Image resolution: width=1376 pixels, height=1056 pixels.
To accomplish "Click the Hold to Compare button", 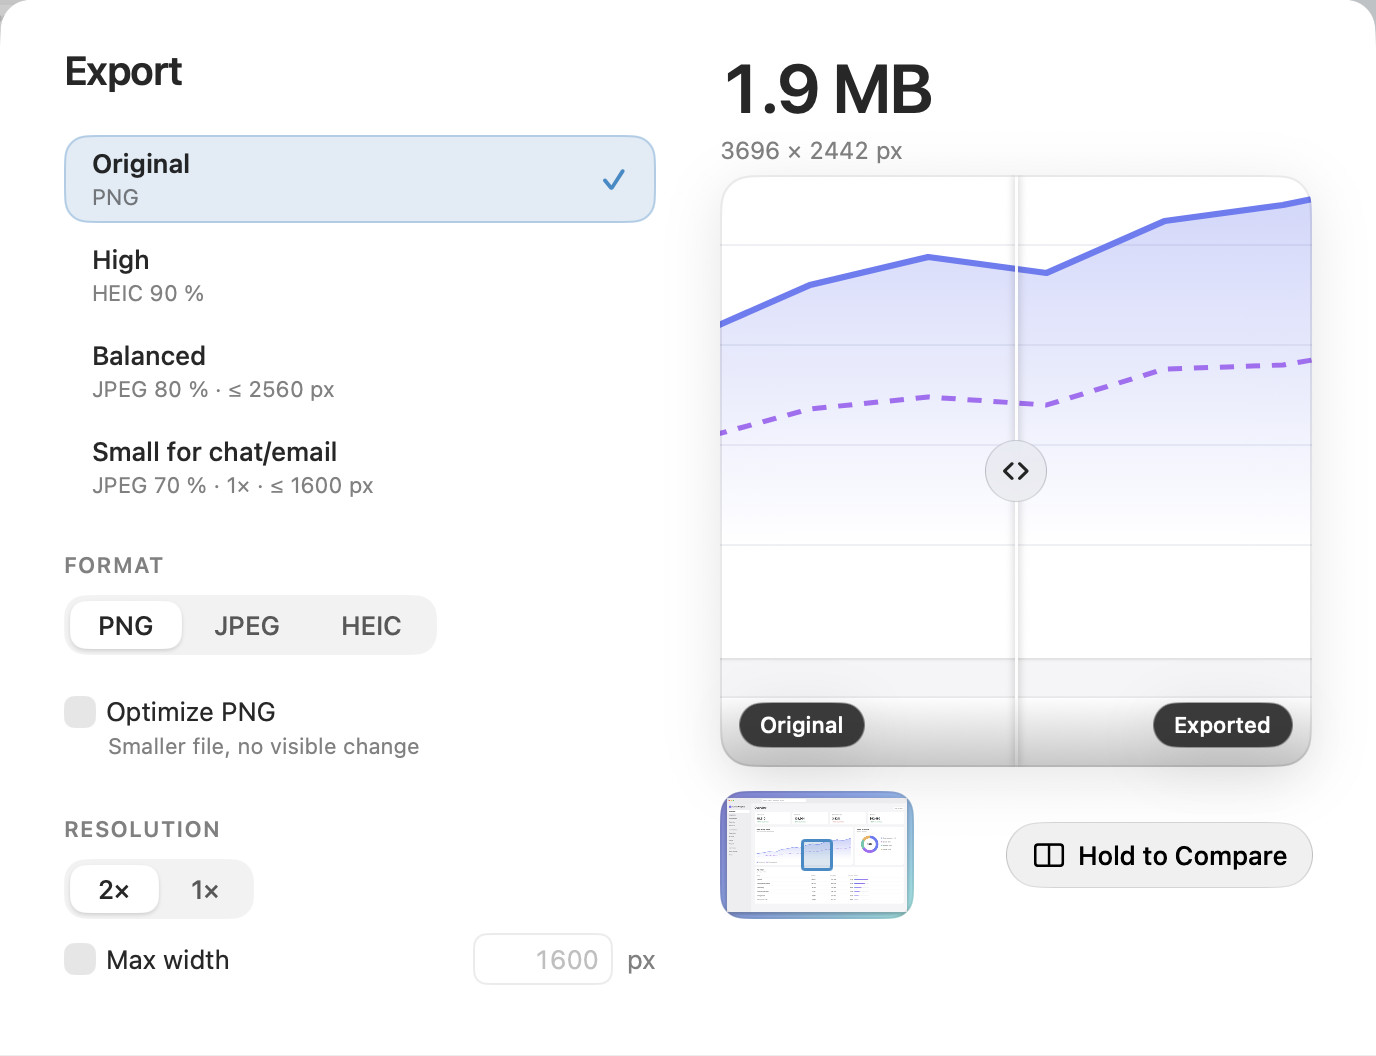I will tap(1159, 855).
